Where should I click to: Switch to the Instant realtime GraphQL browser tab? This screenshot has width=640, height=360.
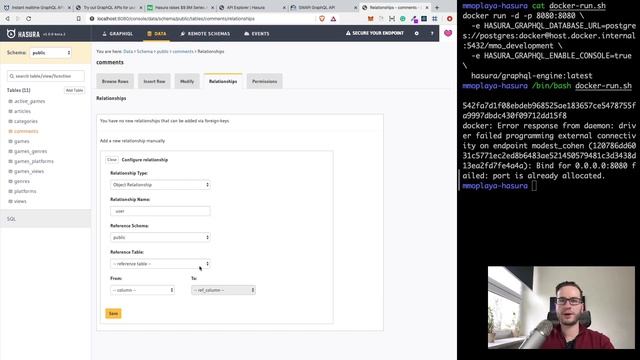(x=37, y=7)
